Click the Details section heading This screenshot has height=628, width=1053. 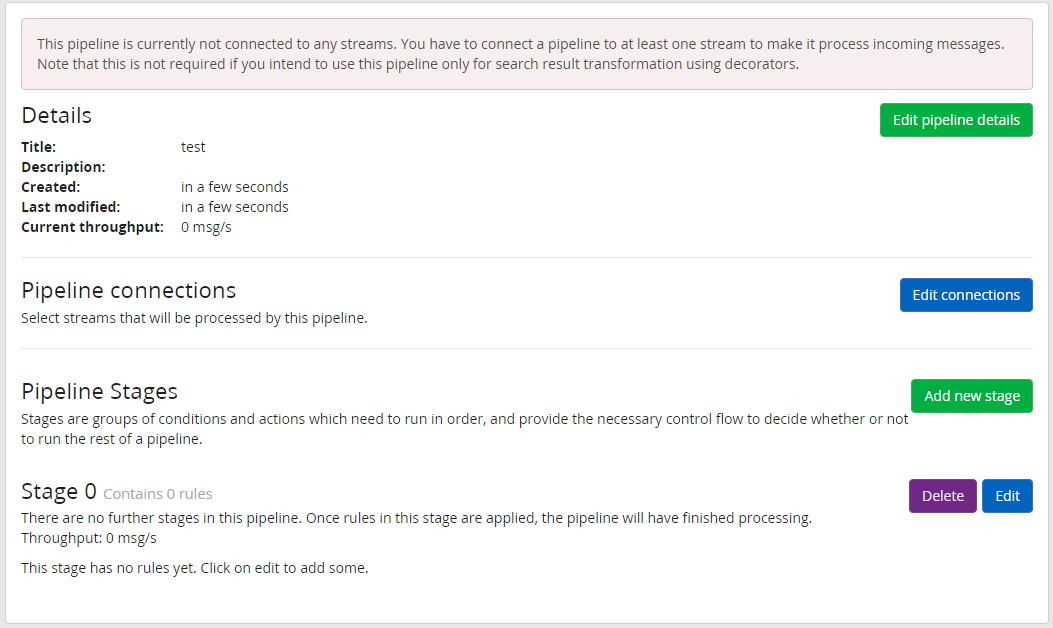[57, 115]
